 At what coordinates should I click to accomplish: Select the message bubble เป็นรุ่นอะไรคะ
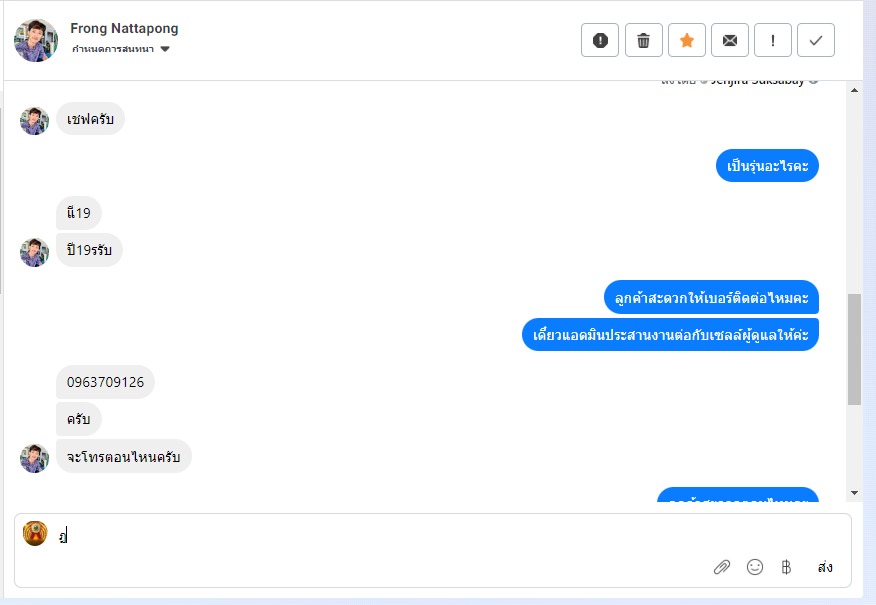(767, 166)
